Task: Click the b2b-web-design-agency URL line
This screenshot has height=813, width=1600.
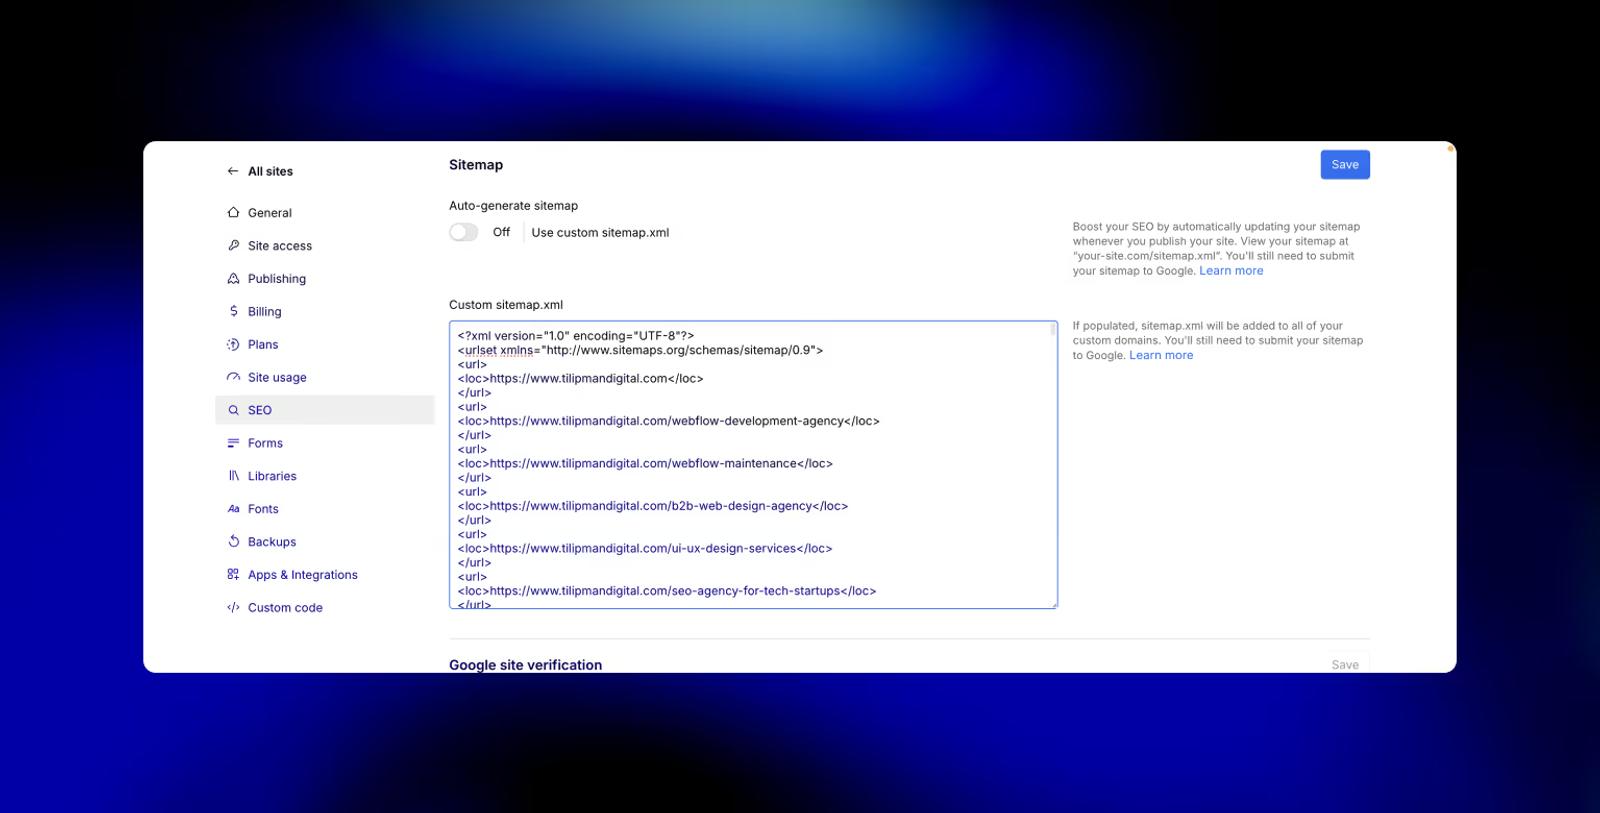Action: [653, 506]
